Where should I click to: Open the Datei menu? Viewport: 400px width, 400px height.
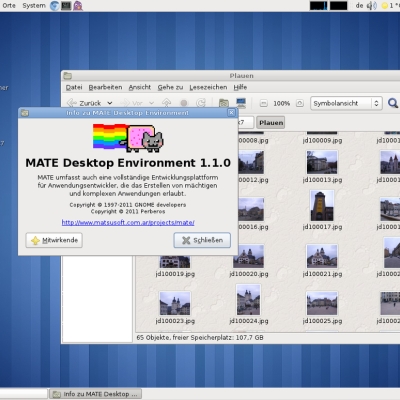pos(74,87)
